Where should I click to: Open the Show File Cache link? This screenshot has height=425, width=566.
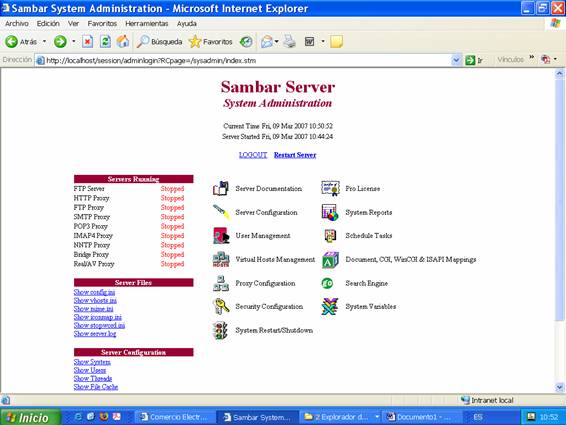coord(96,387)
